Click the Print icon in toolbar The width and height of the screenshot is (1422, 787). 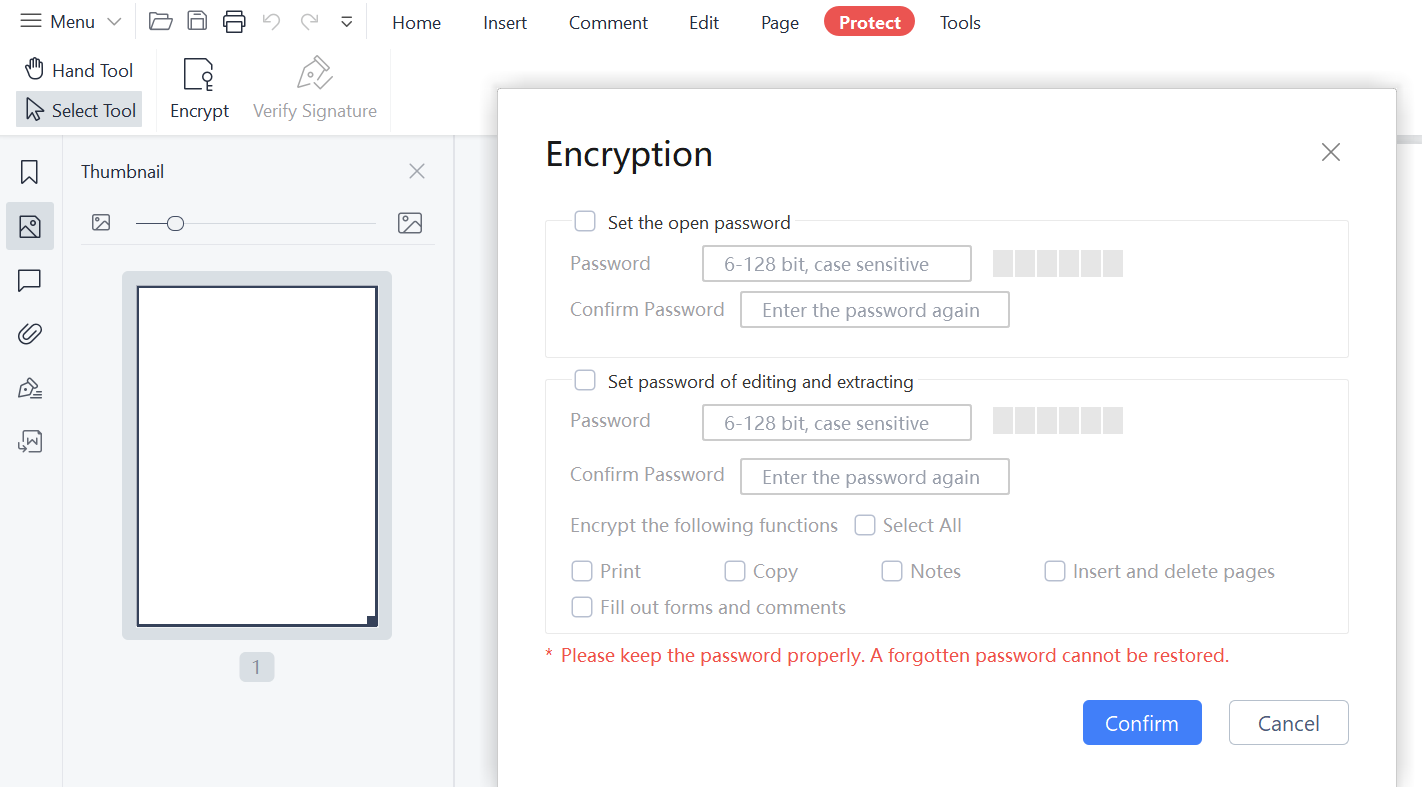point(234,21)
